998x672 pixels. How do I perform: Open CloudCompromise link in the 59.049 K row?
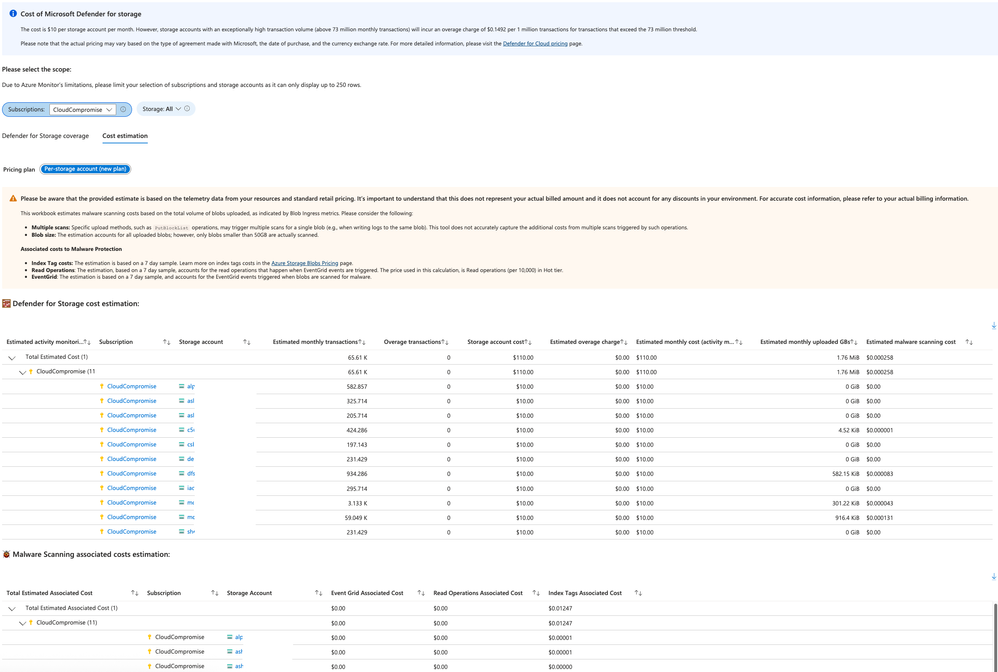pos(132,517)
